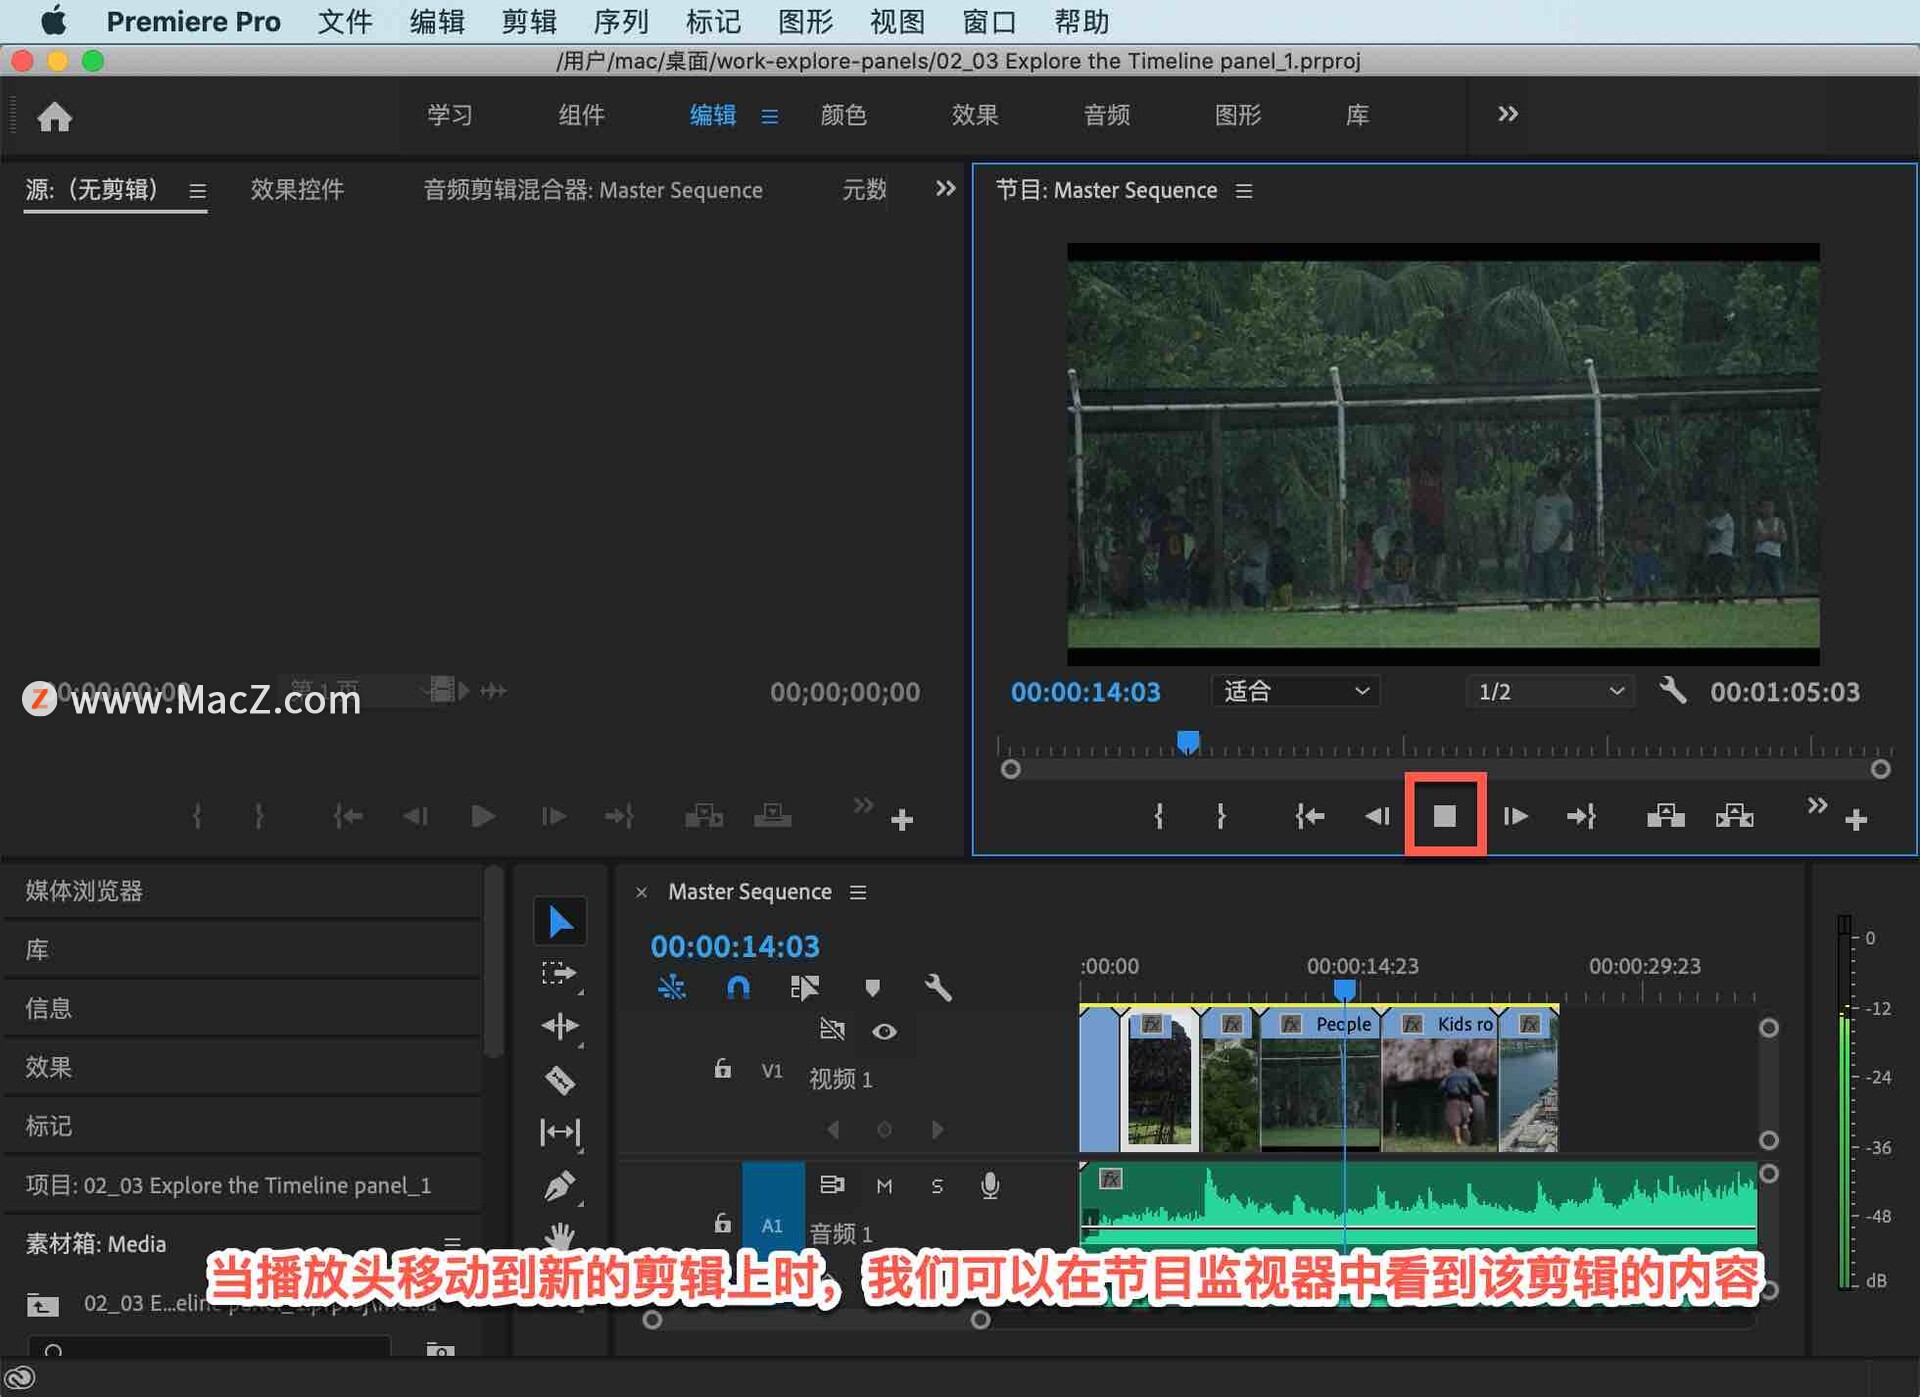Click the Lift button in Program monitor
This screenshot has height=1397, width=1920.
pyautogui.click(x=1666, y=816)
